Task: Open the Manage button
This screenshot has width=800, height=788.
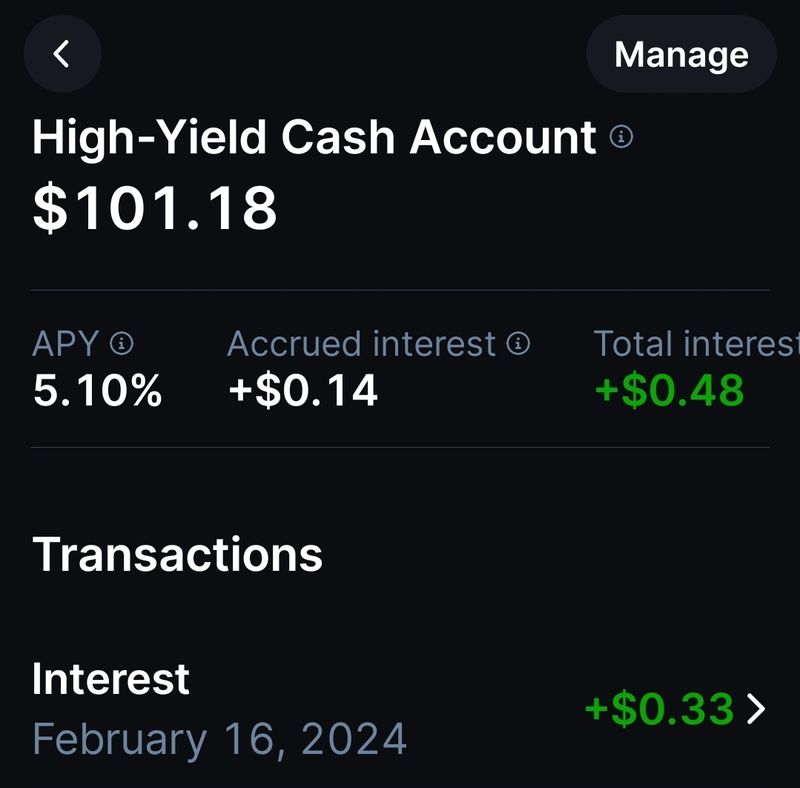Action: 681,54
